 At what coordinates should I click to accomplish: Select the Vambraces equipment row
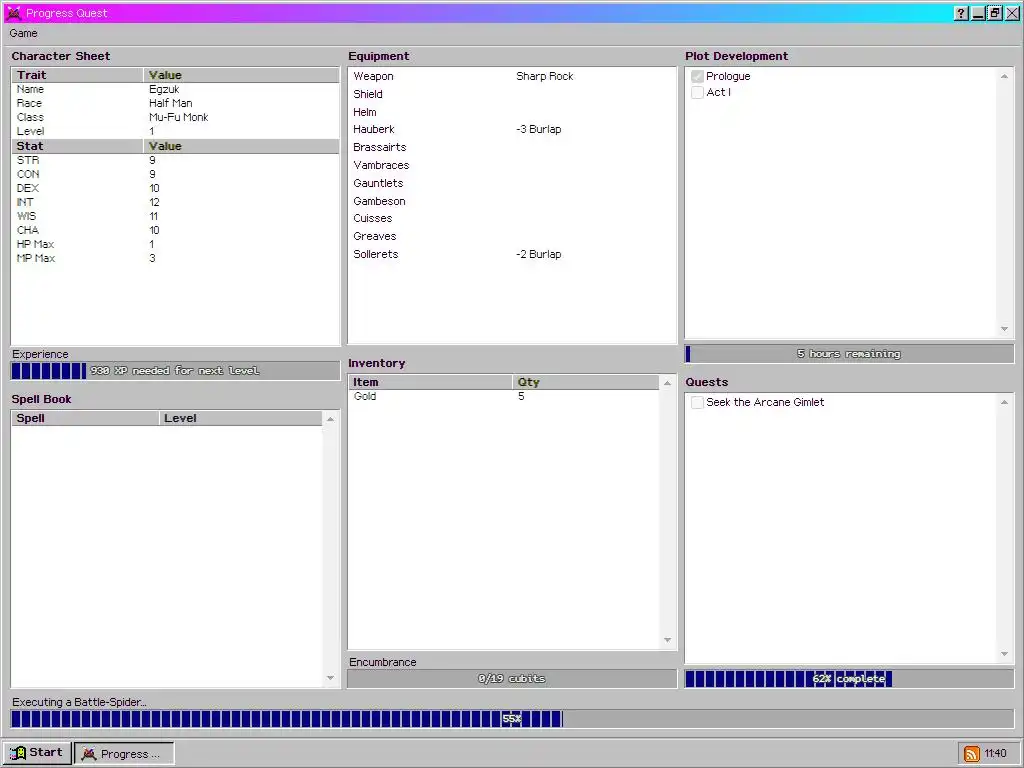tap(512, 165)
